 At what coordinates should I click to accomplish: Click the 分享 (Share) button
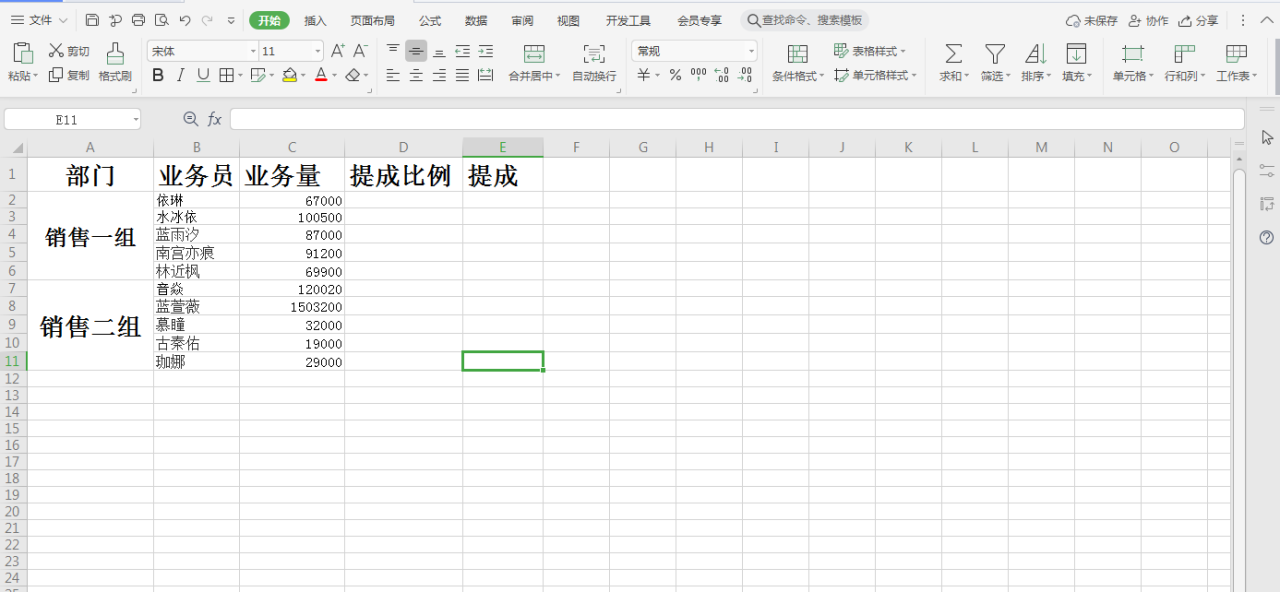pyautogui.click(x=1198, y=20)
